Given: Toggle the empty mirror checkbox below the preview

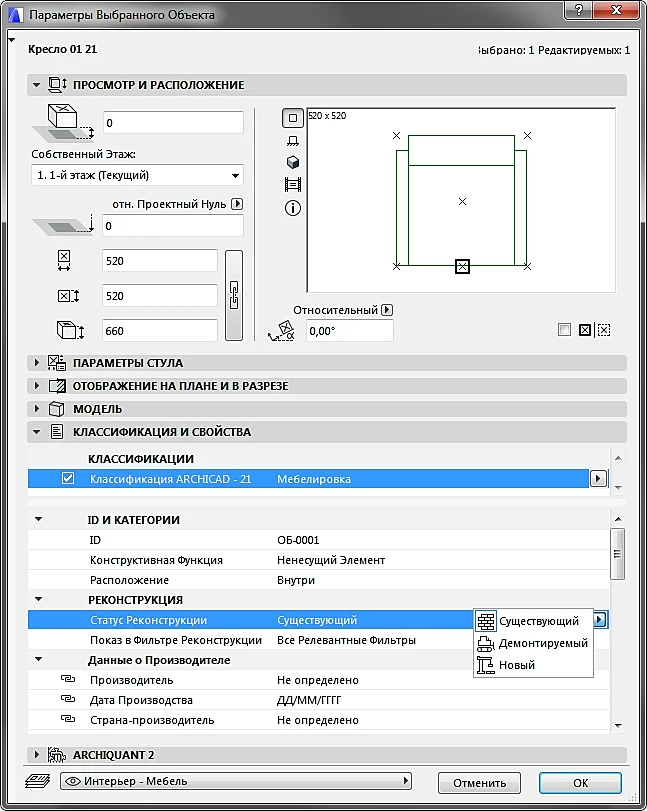Looking at the screenshot, I should pyautogui.click(x=564, y=329).
